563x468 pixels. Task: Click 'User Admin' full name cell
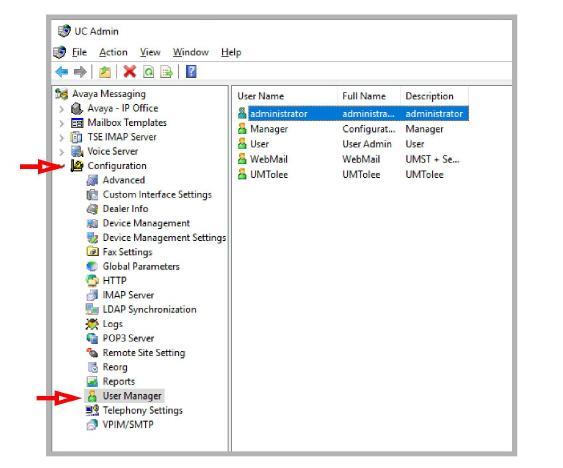click(x=367, y=144)
